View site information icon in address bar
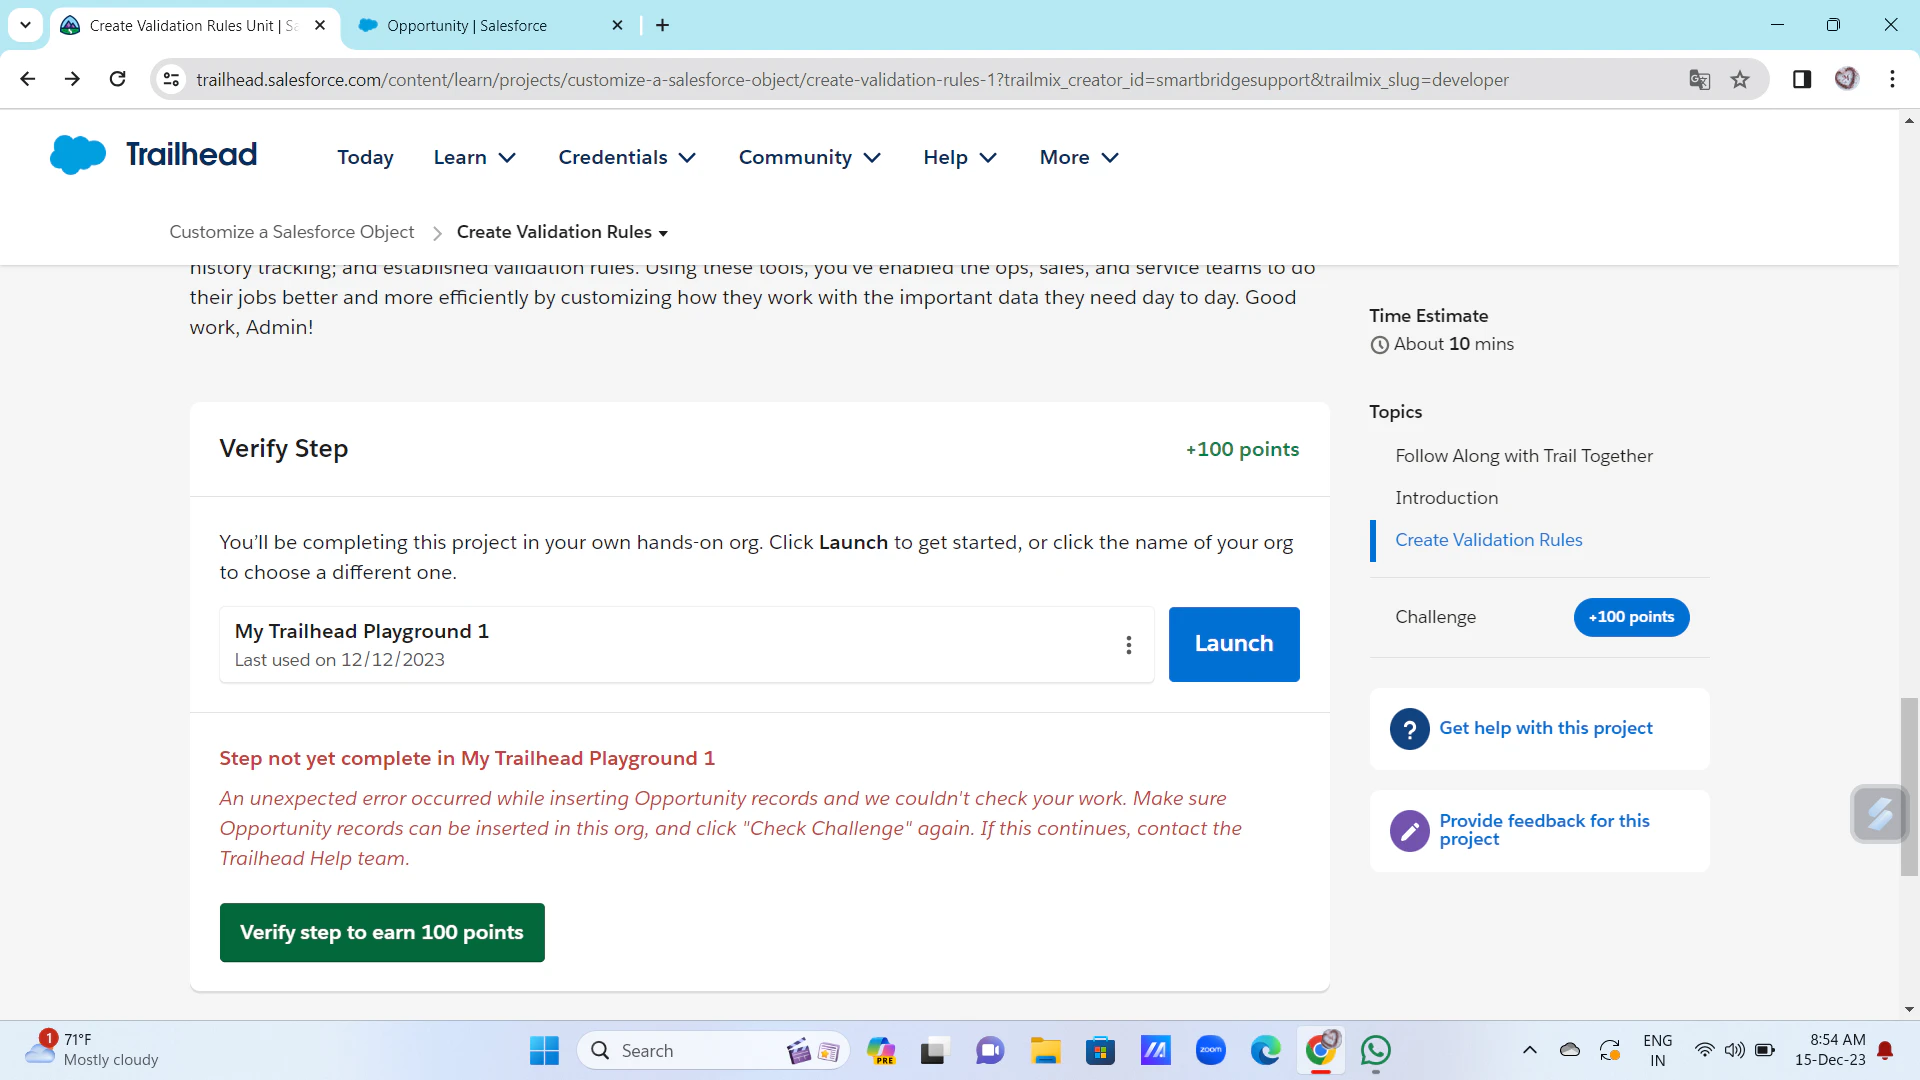The image size is (1920, 1080). 172,79
